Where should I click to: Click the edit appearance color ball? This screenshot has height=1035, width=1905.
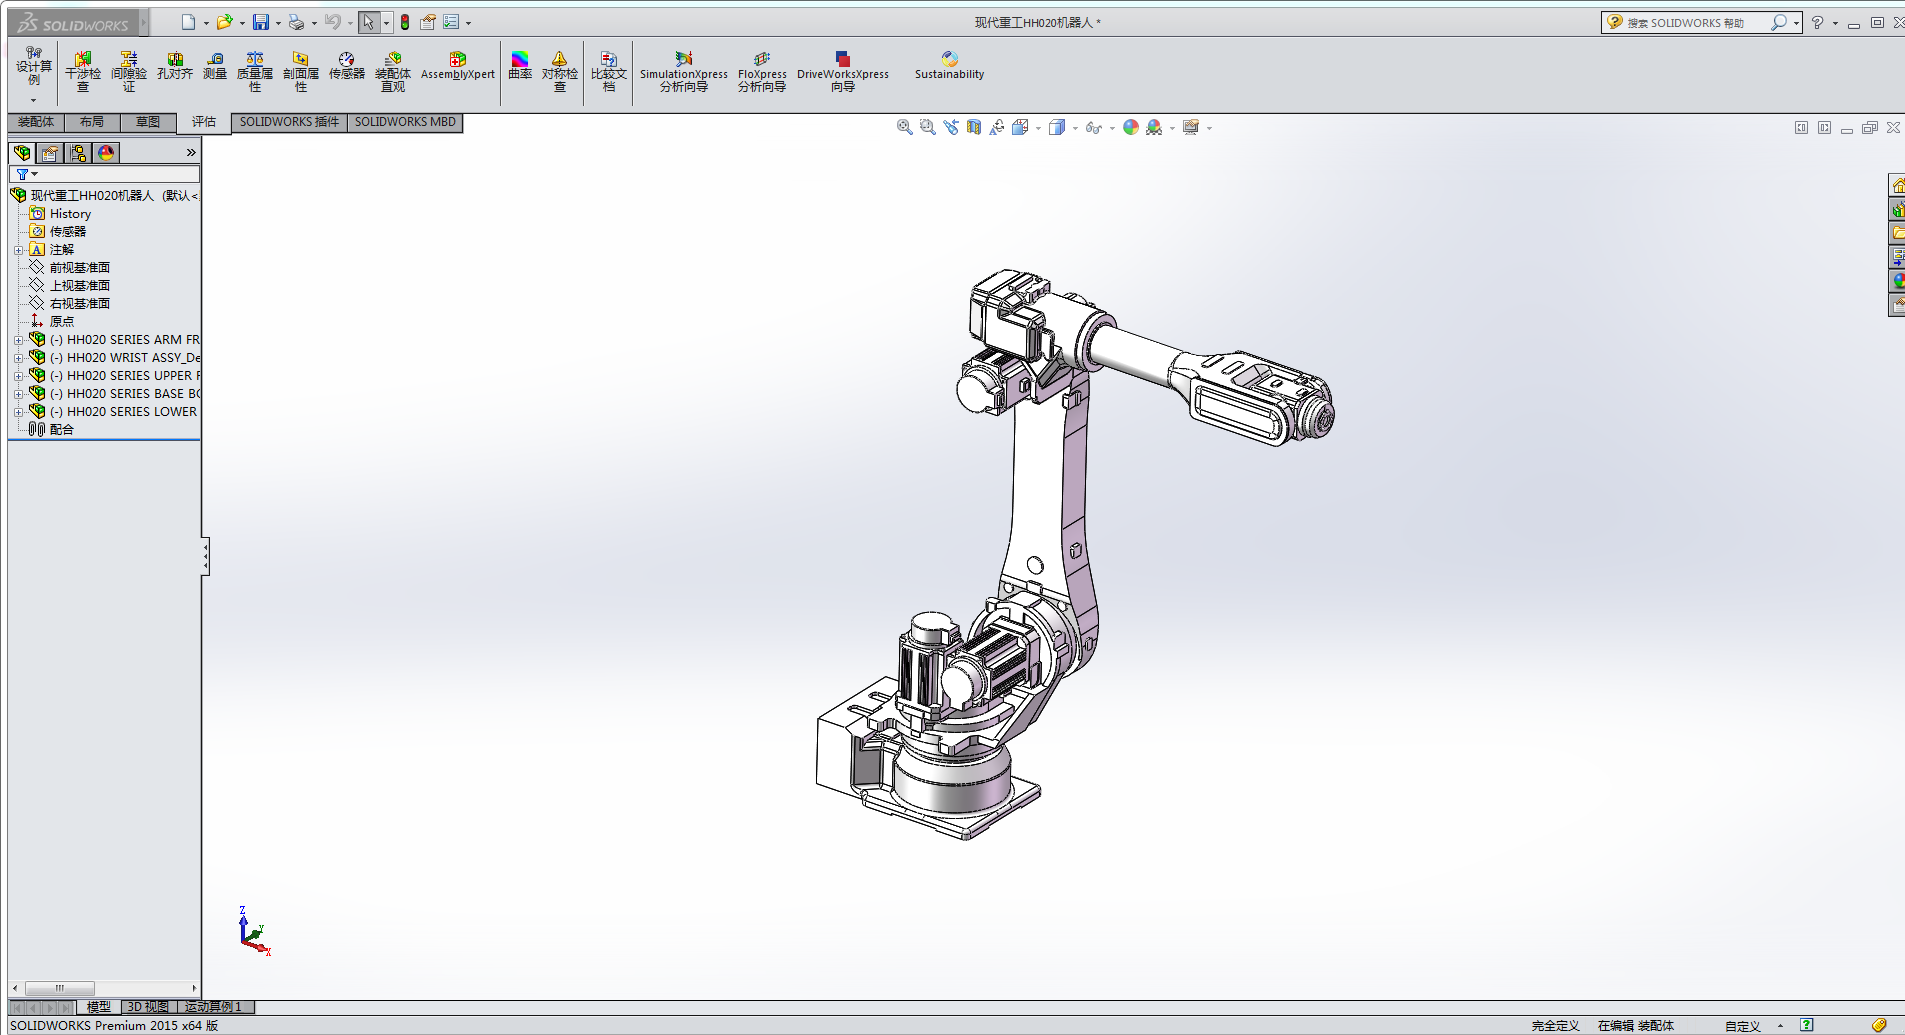click(1130, 127)
